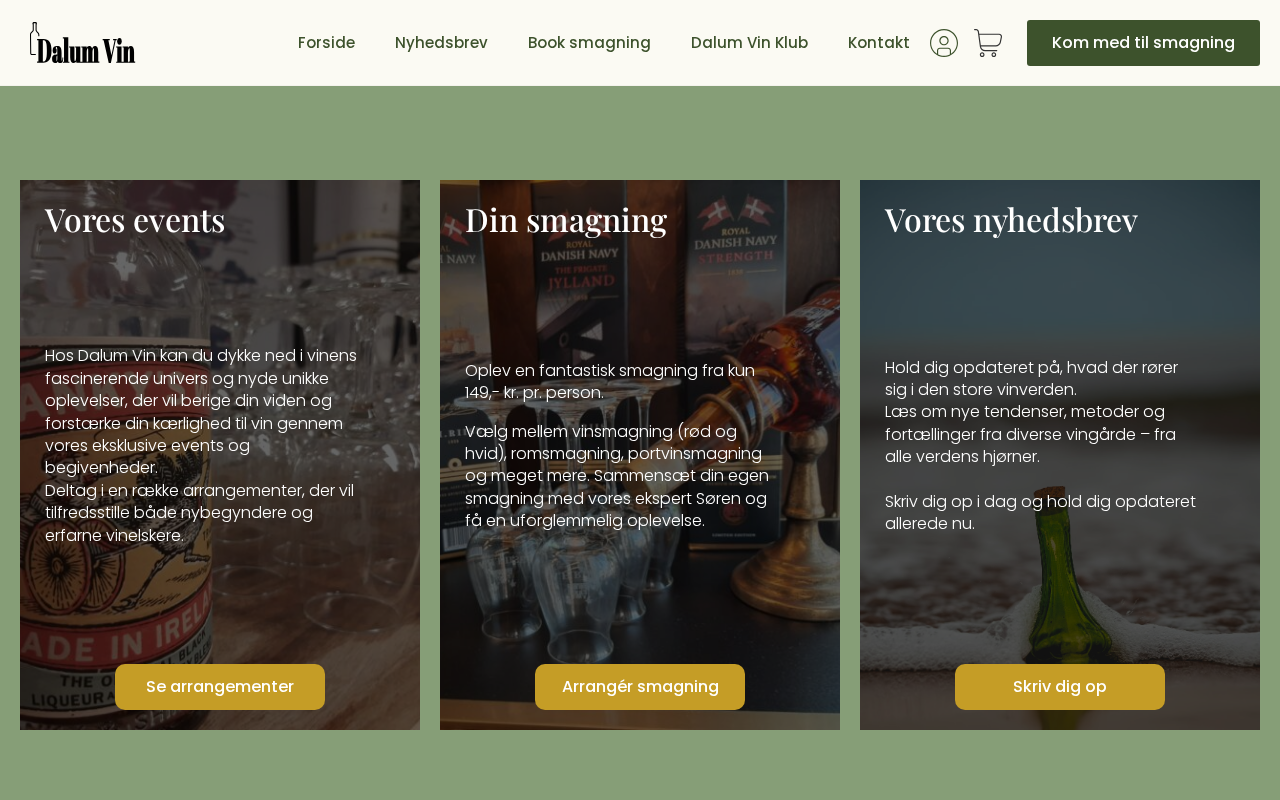Go to the Forside menu item
This screenshot has height=800, width=1280.
326,43
